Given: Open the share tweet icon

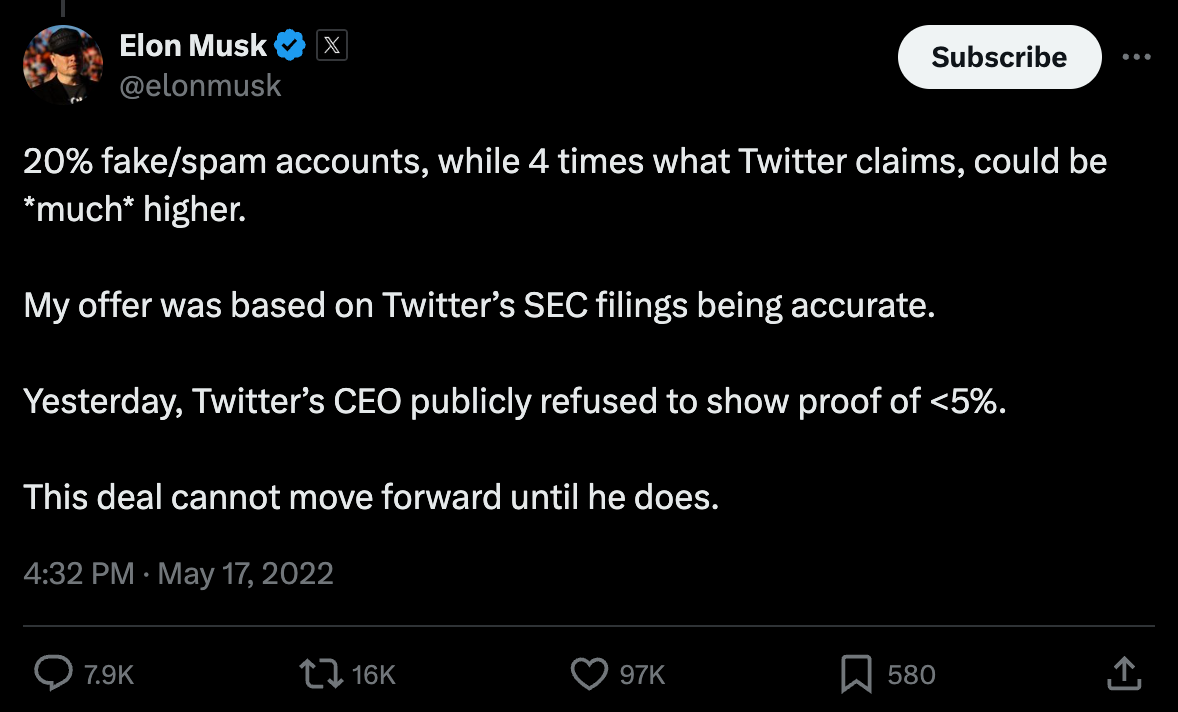Looking at the screenshot, I should click(1123, 674).
